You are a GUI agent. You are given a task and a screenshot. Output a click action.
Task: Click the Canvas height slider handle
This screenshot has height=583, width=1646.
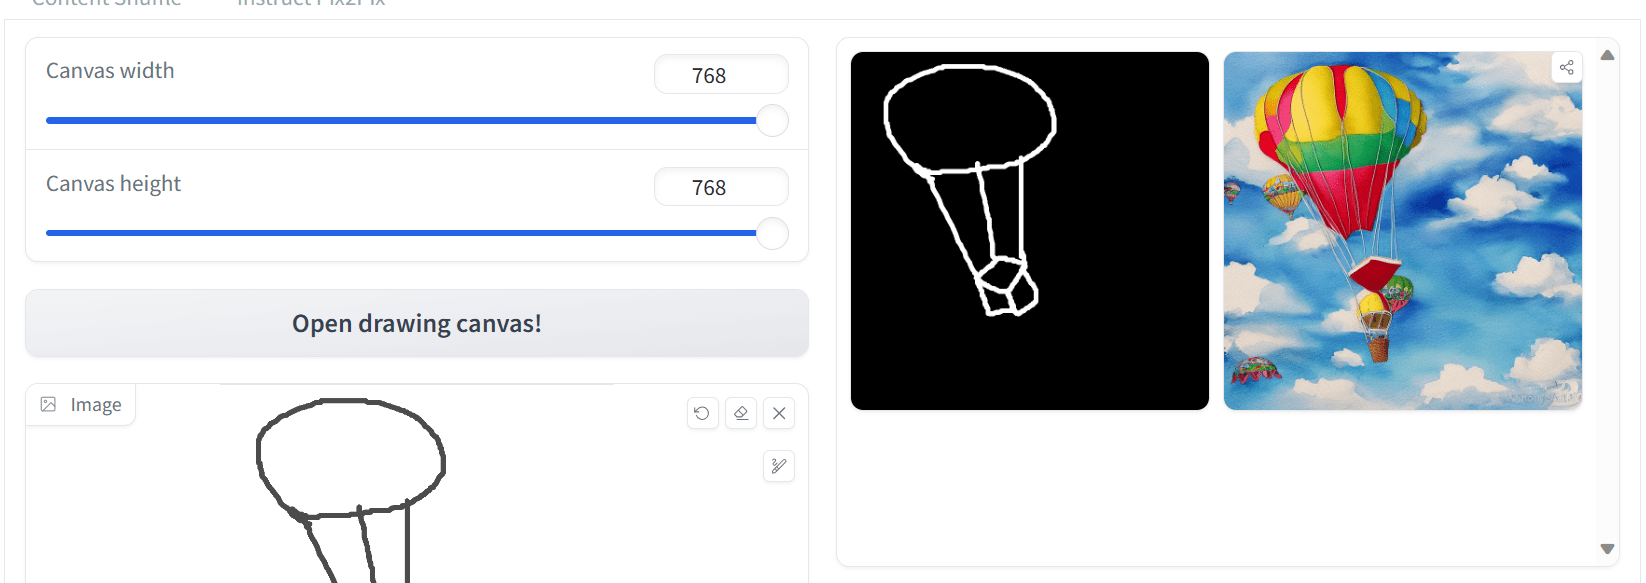tap(772, 234)
